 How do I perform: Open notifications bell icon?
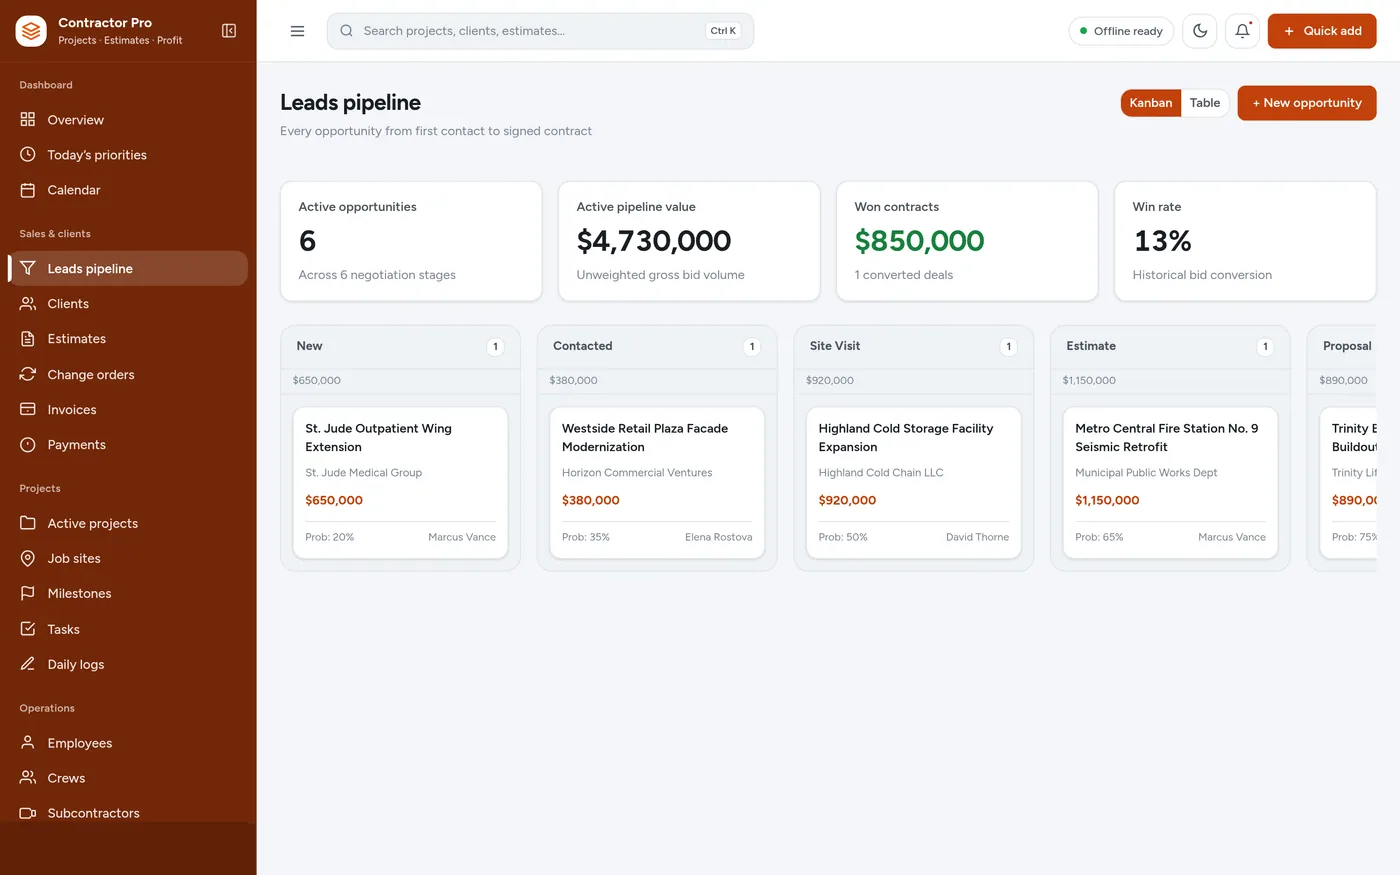tap(1242, 31)
